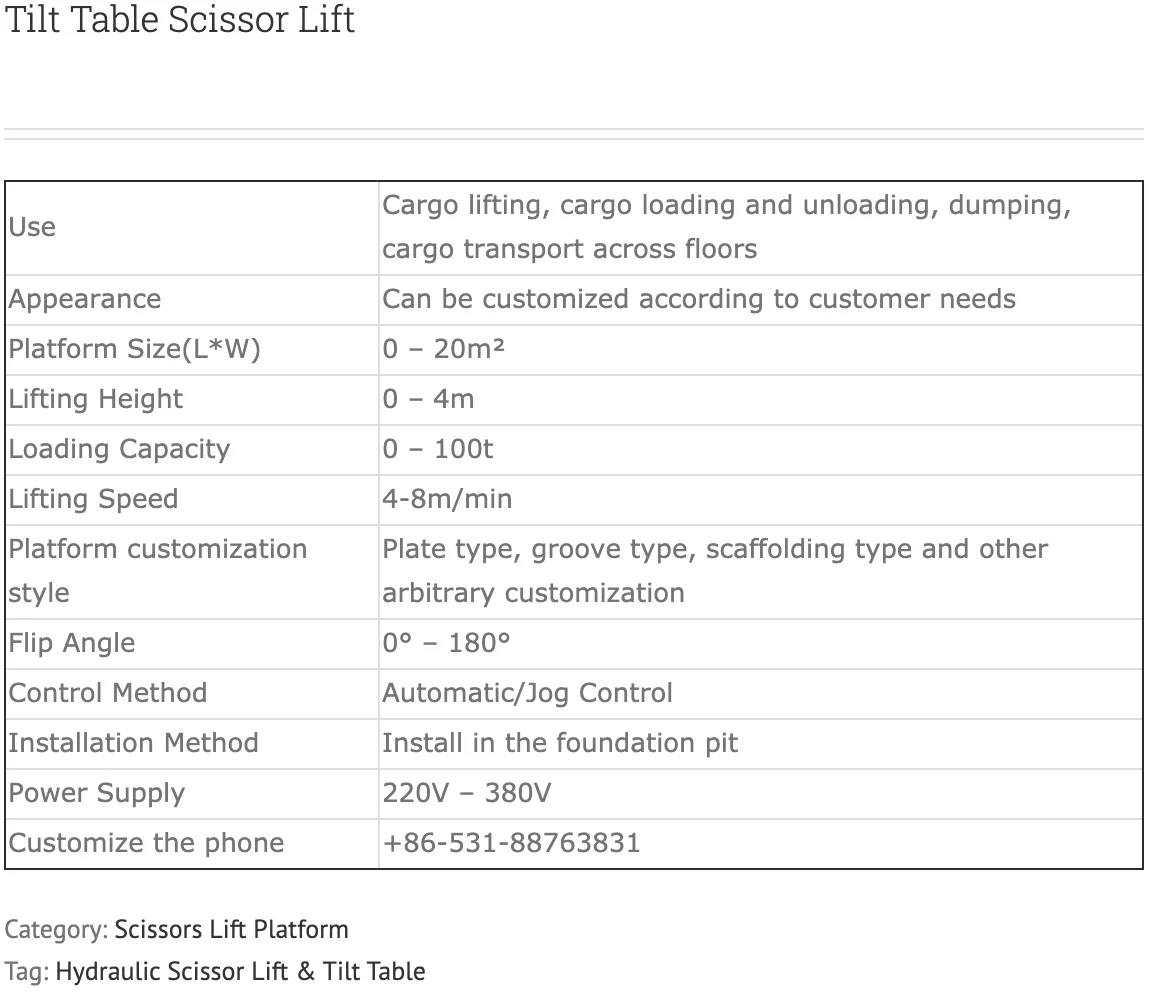Open the Hydraulic Scissor Lift & Tilt Table tag

click(x=240, y=971)
